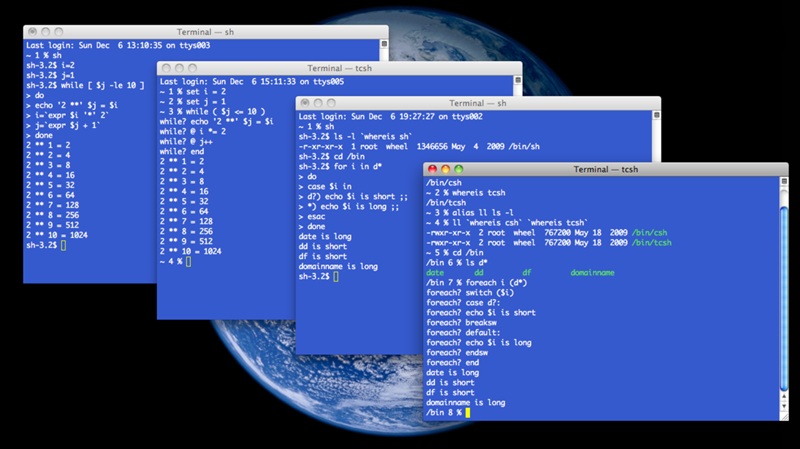Click the green 'df' entry in ls d* output
This screenshot has height=449, width=800.
527,272
